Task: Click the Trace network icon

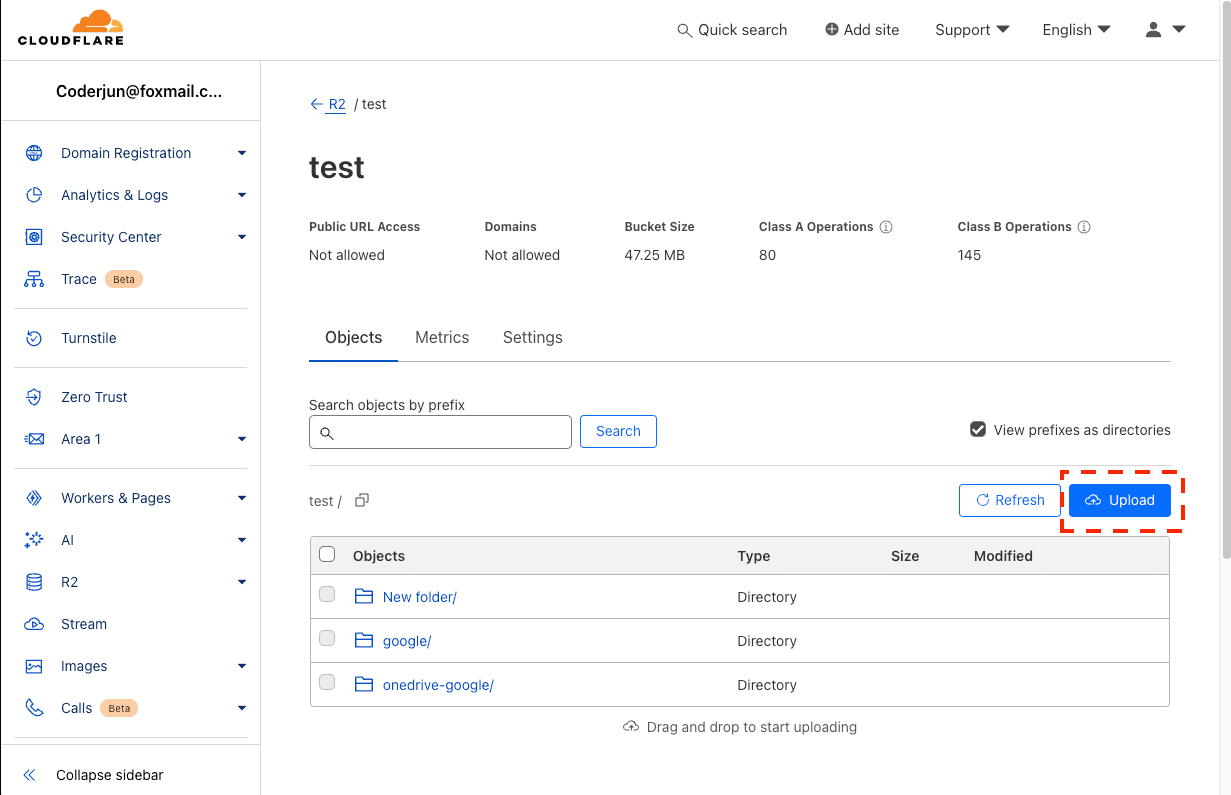Action: 34,279
